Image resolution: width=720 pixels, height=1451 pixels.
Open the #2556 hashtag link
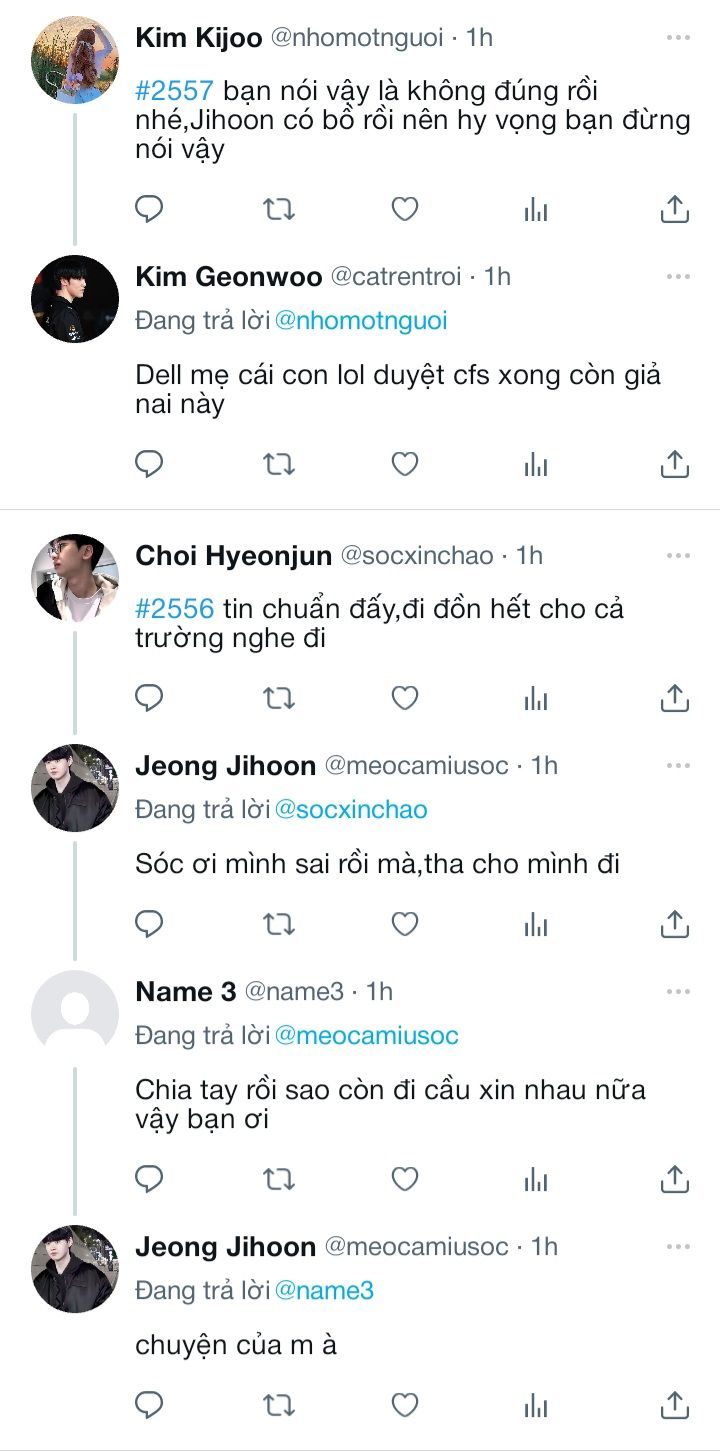tap(175, 608)
